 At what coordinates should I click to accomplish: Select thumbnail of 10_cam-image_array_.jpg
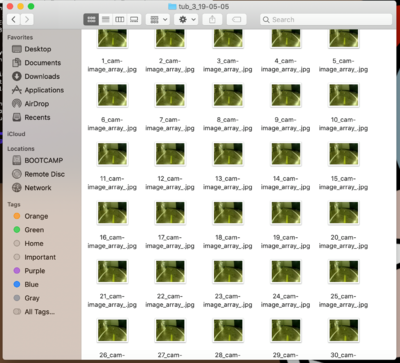[x=344, y=95]
